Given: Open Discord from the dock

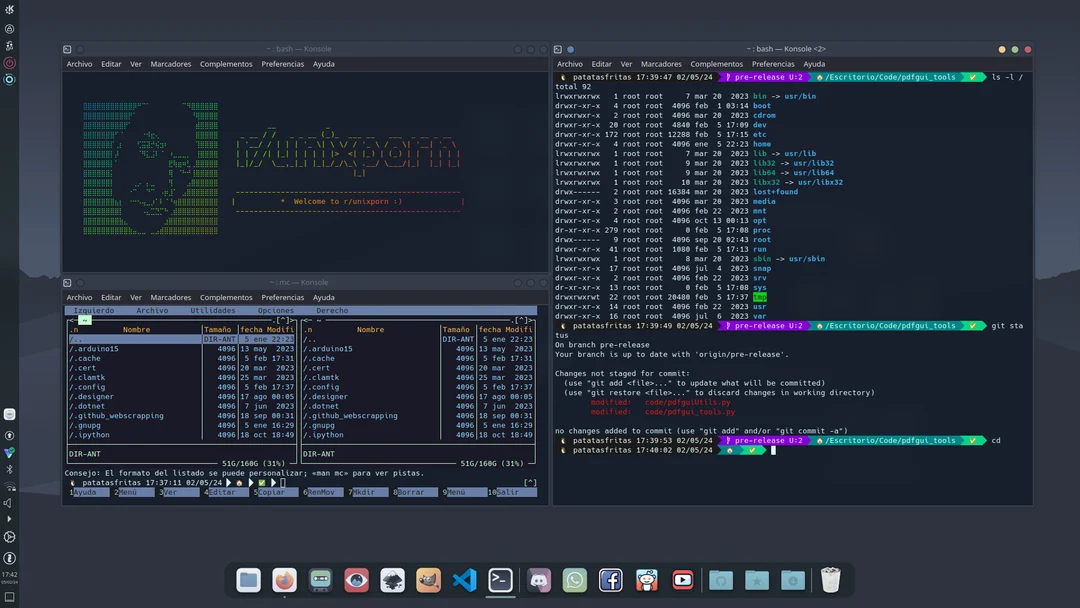Looking at the screenshot, I should (x=538, y=580).
